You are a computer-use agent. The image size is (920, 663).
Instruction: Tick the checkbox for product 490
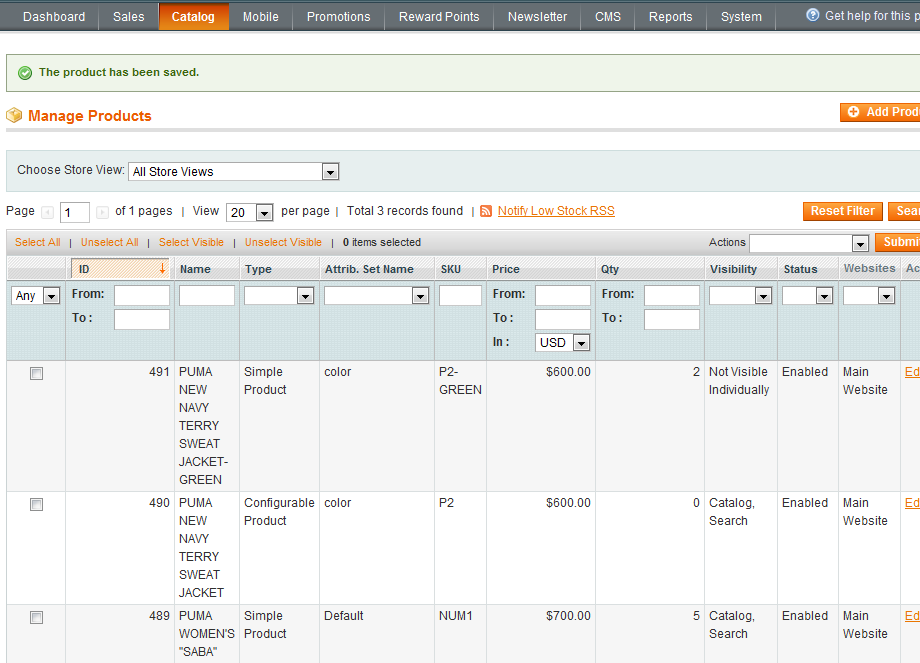36,505
